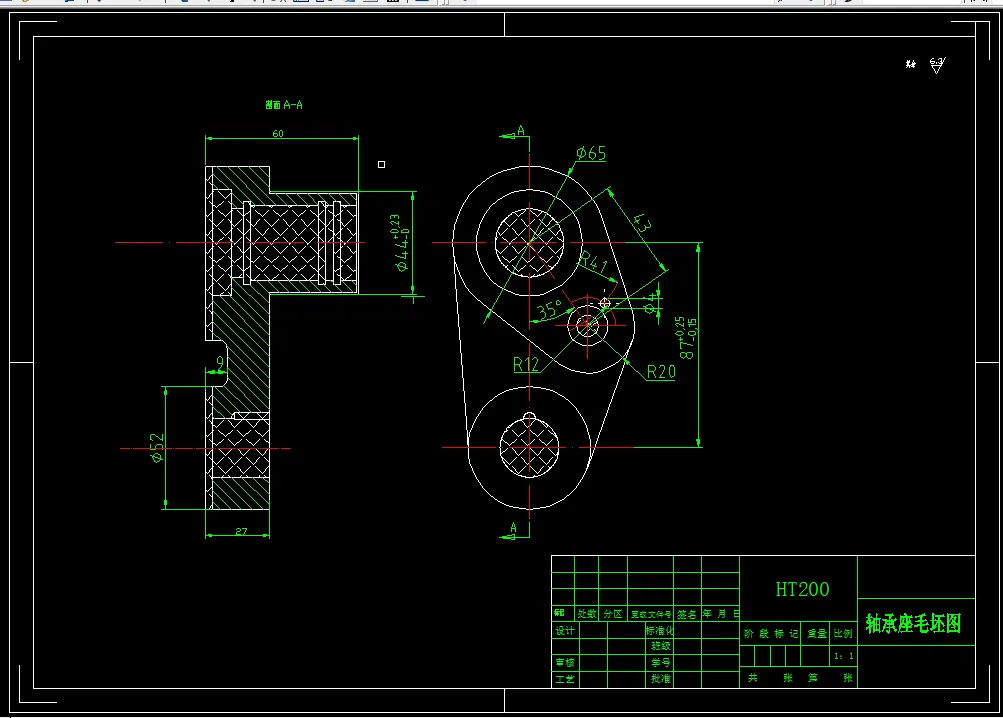Click the '设计' cell in title block

[565, 631]
